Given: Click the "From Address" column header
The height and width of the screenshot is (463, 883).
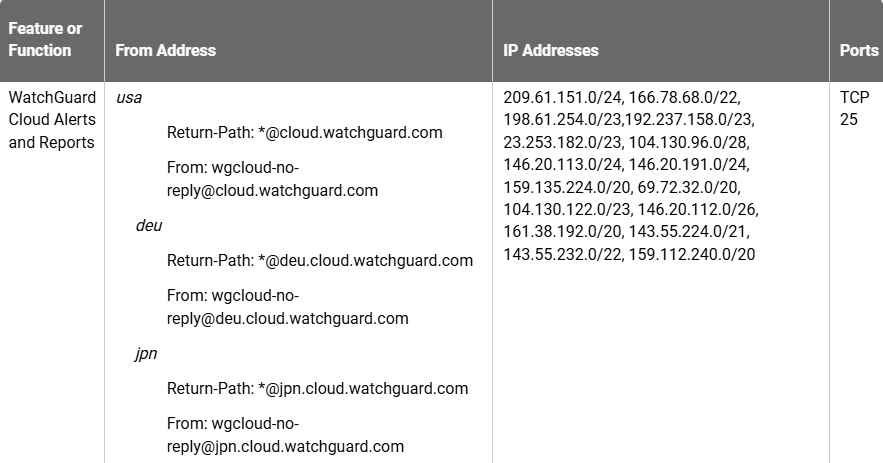Looking at the screenshot, I should point(165,50).
